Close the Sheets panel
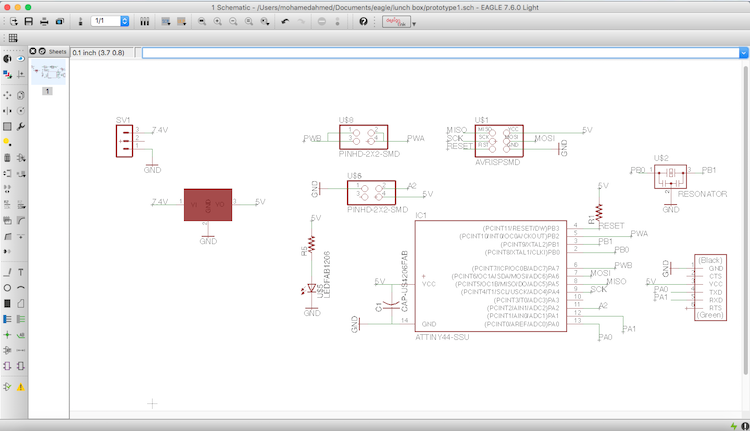The image size is (750, 431). [33, 51]
